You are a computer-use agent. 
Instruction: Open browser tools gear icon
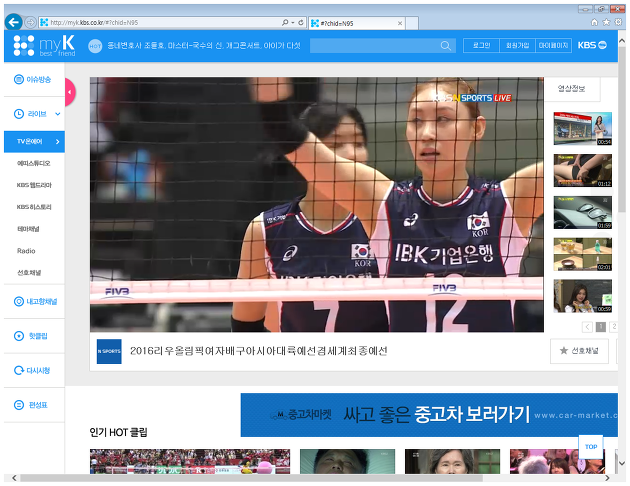tap(619, 22)
